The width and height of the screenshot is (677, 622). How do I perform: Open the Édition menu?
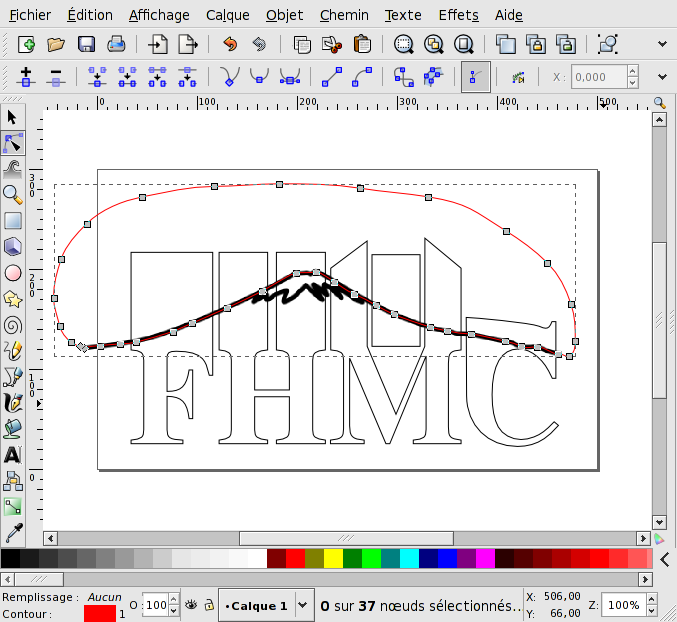pos(90,15)
